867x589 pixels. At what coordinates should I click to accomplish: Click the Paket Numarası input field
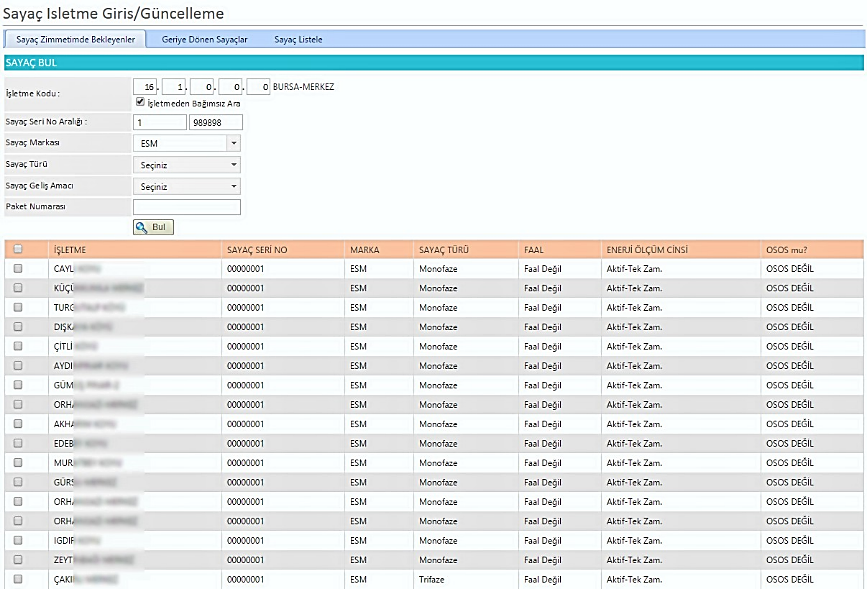[187, 207]
